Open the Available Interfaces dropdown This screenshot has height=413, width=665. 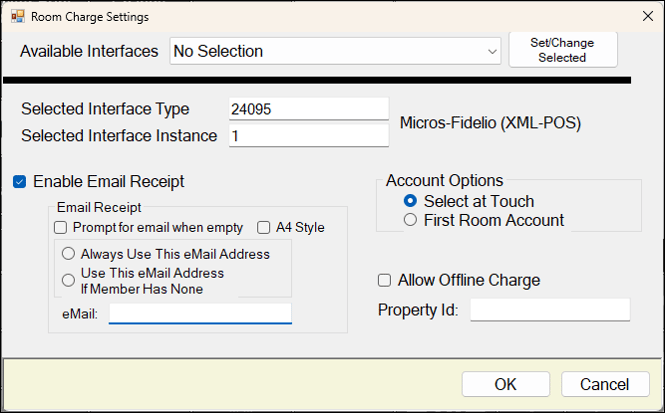tap(335, 51)
